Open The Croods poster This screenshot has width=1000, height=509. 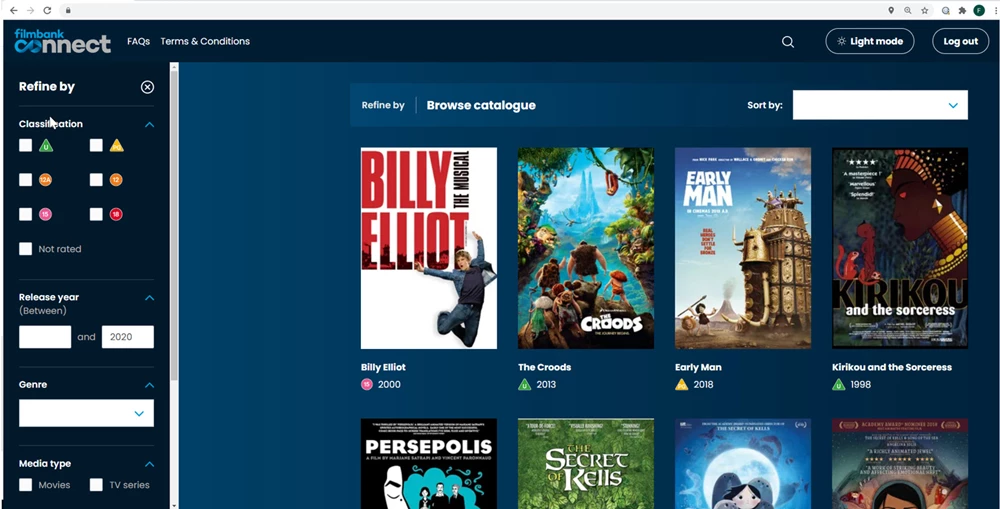(585, 248)
